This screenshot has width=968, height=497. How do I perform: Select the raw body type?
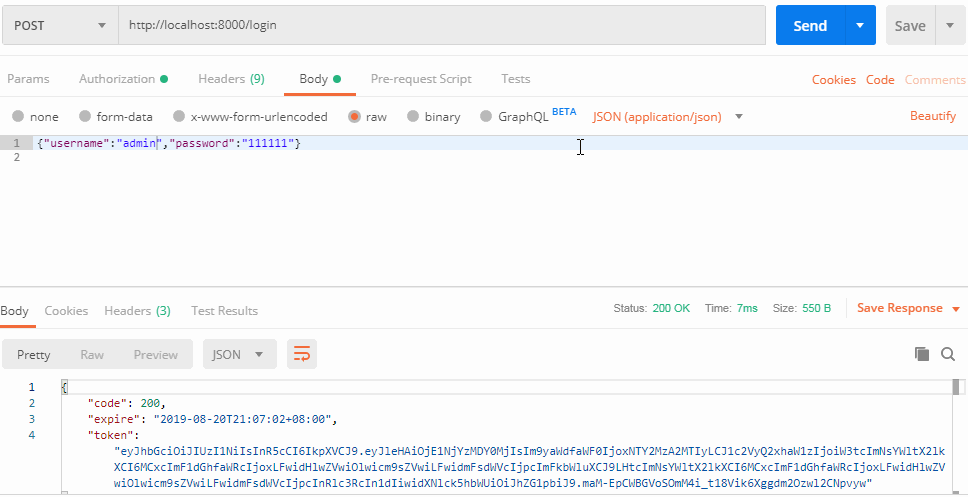coord(367,117)
